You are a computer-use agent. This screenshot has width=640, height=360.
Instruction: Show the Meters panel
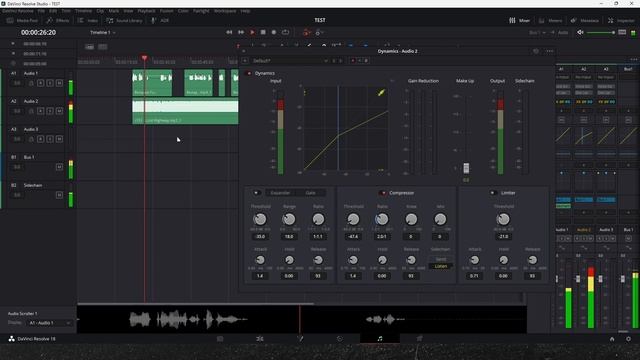pos(551,20)
